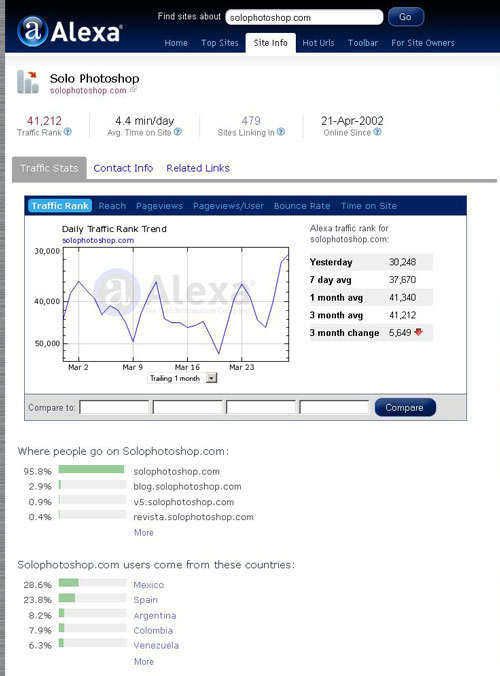
Task: Open the Spain country link
Action: click(146, 600)
